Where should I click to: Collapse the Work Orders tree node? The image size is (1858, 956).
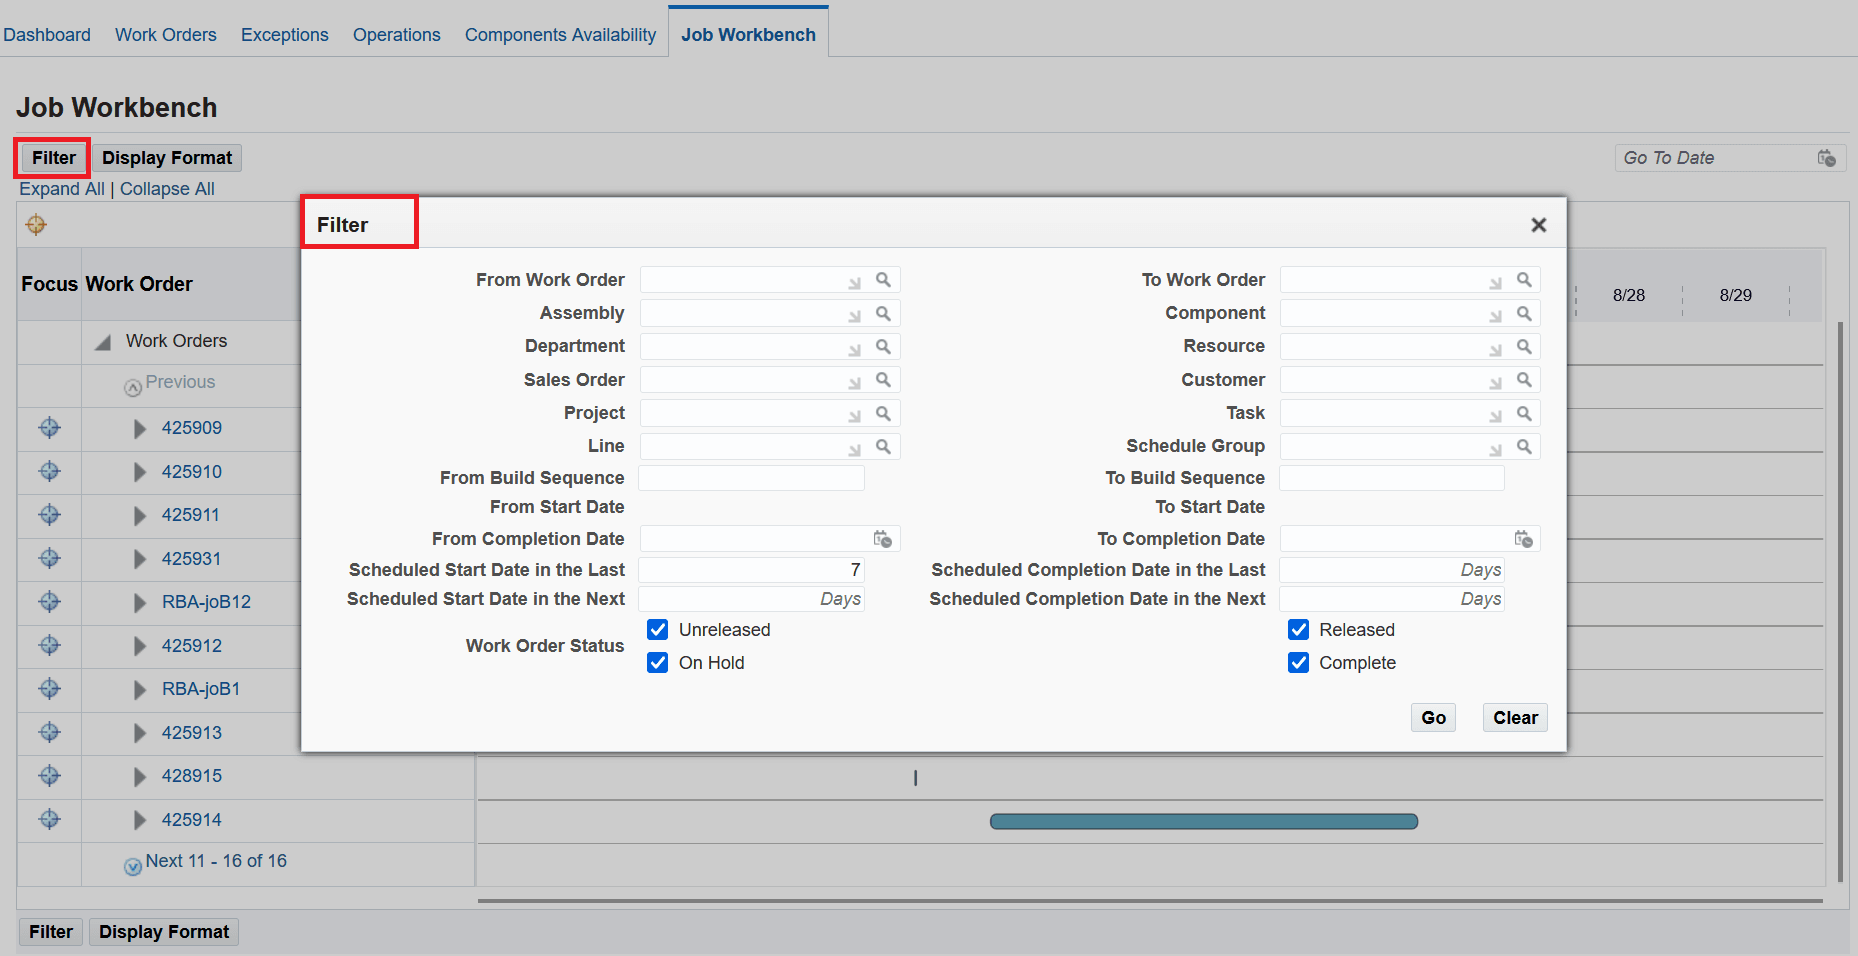point(103,341)
